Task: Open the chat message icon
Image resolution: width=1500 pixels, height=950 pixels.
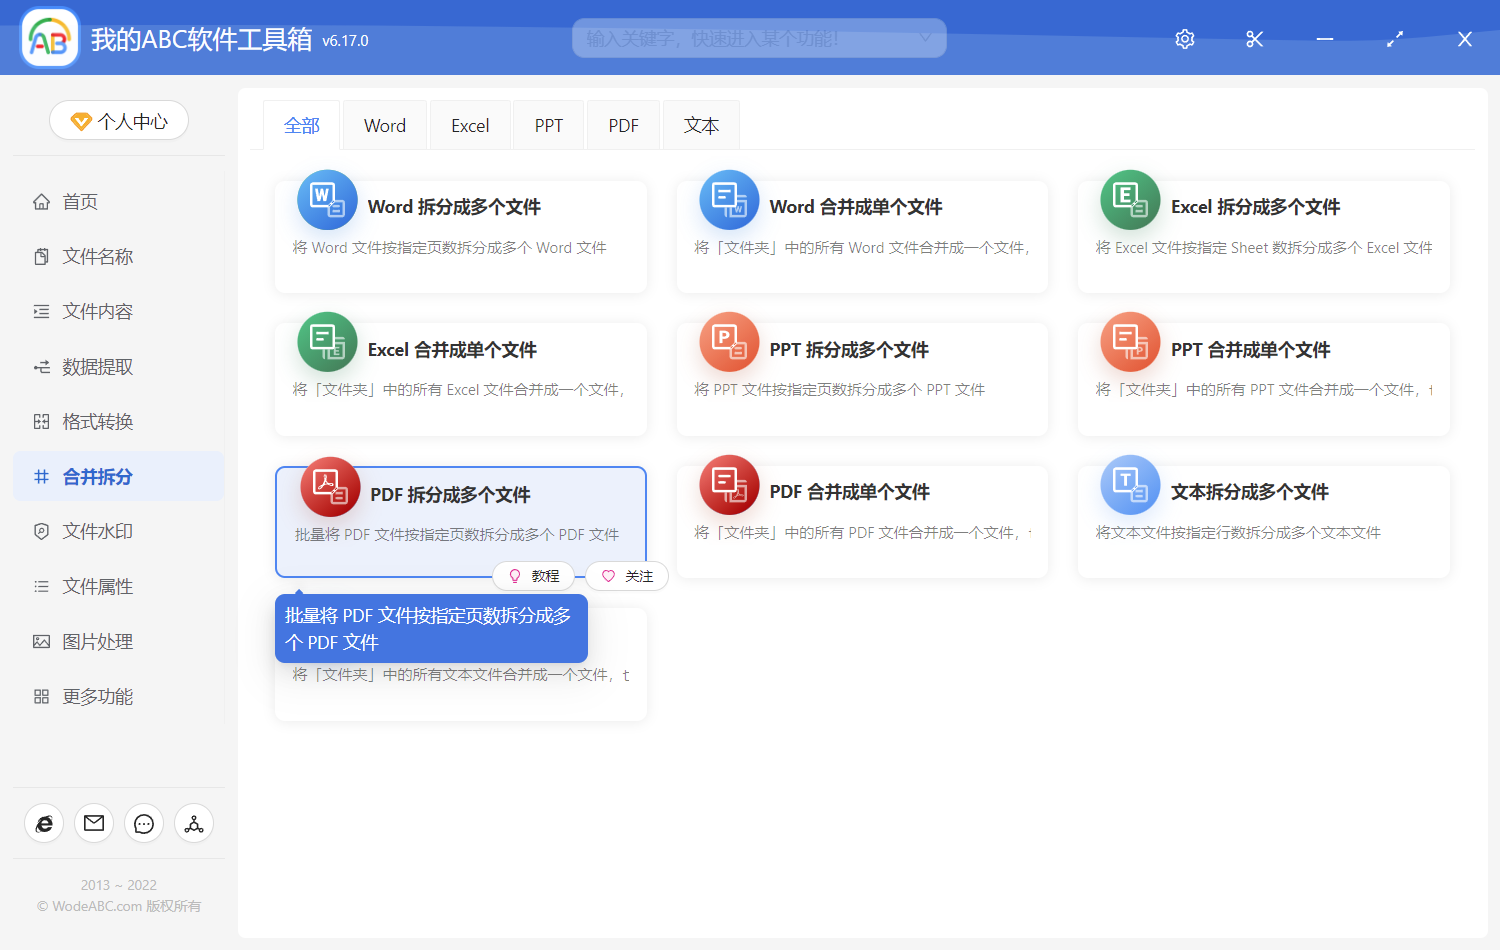Action: click(144, 823)
